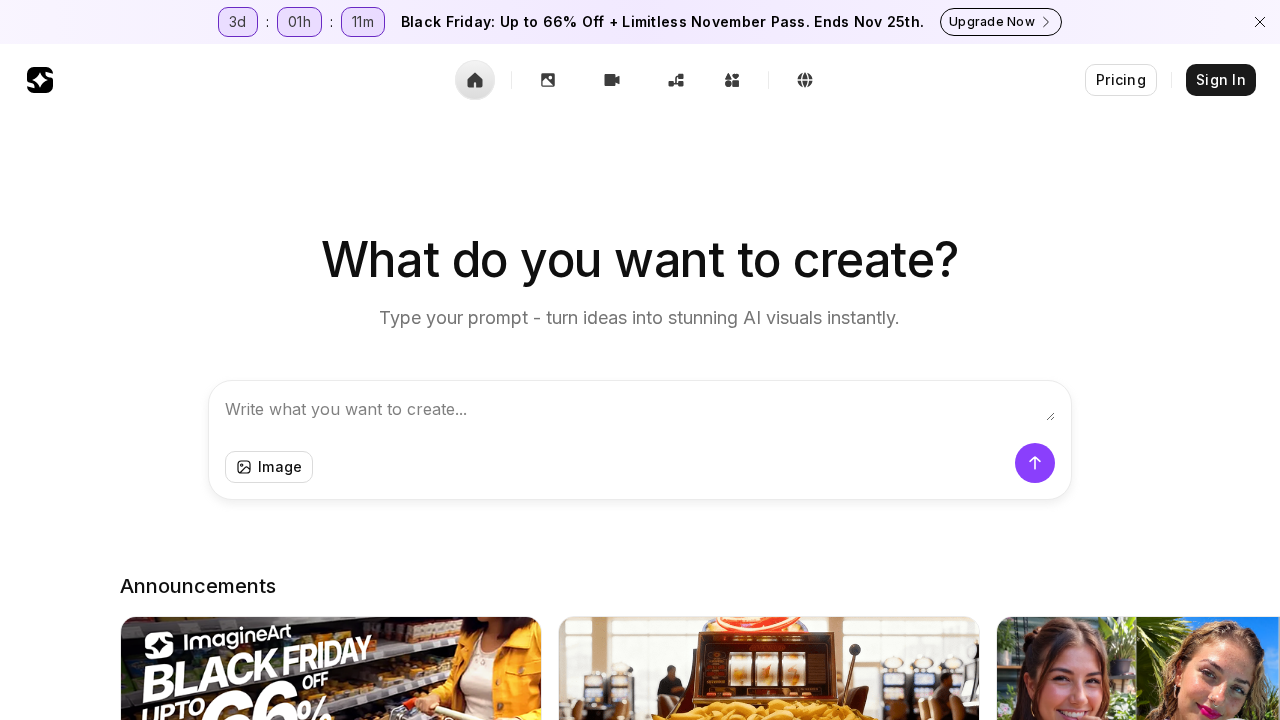Screen dimensions: 1280x720
Task: Close the Black Friday banner
Action: click(x=1260, y=22)
